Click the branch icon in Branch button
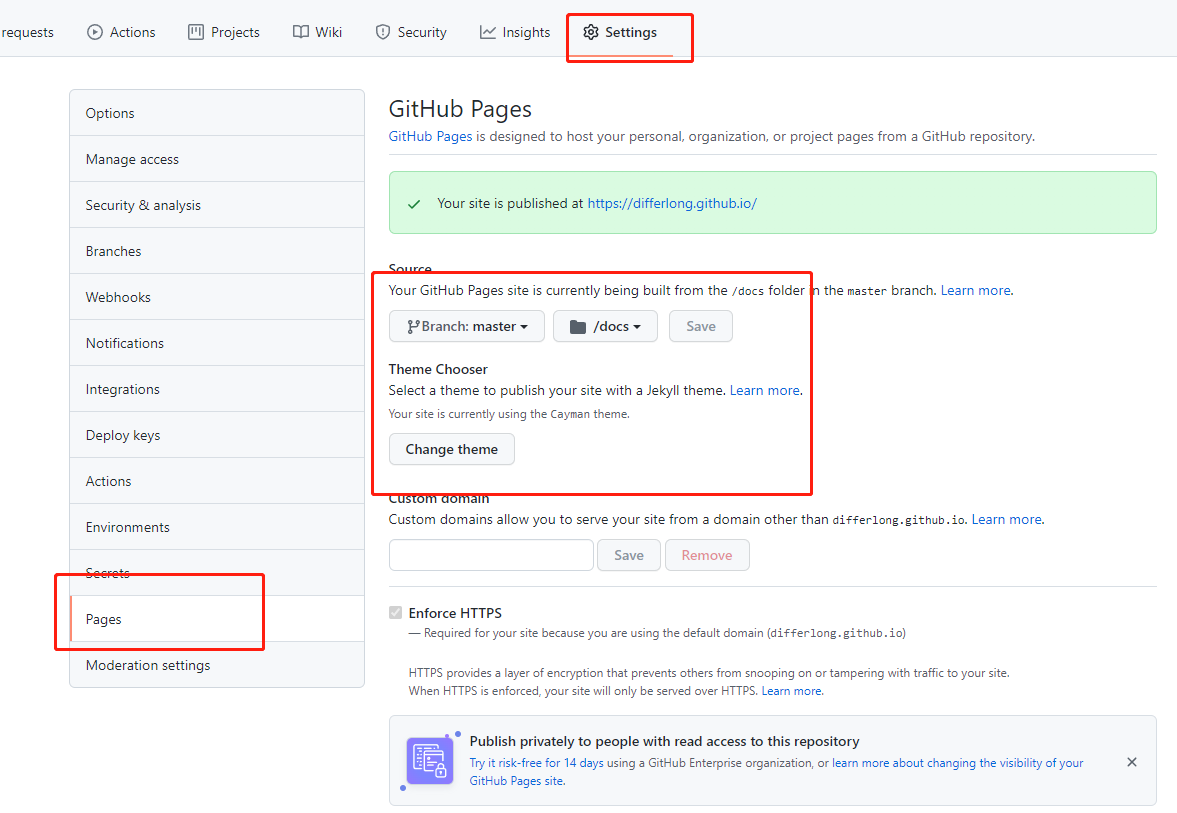Viewport: 1177px width, 813px height. coord(413,327)
